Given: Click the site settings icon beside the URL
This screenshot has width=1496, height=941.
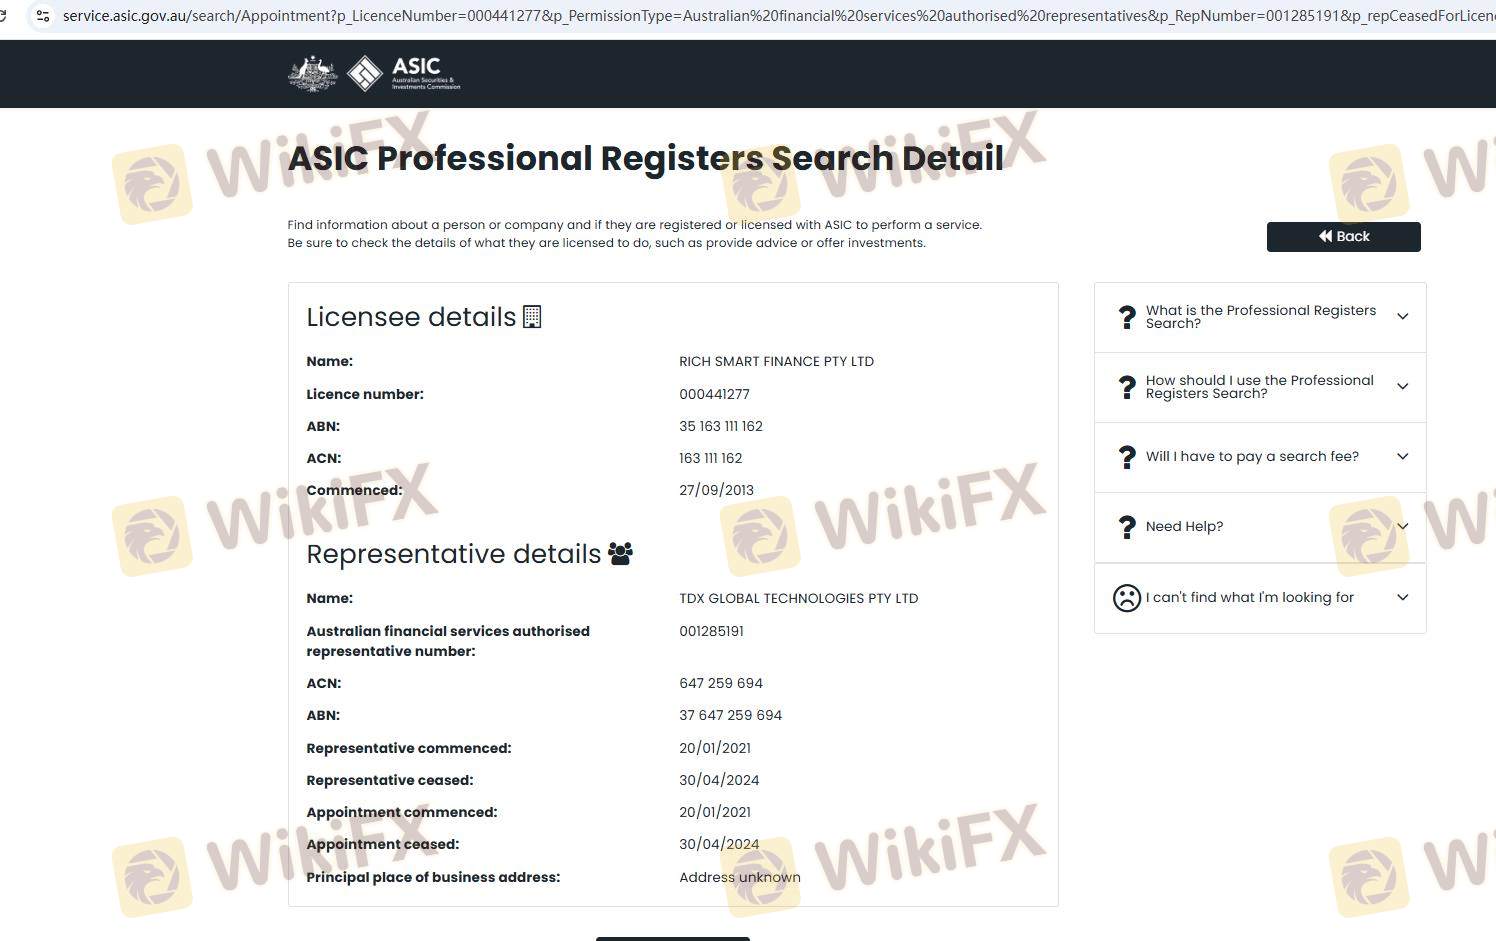Looking at the screenshot, I should pos(43,16).
